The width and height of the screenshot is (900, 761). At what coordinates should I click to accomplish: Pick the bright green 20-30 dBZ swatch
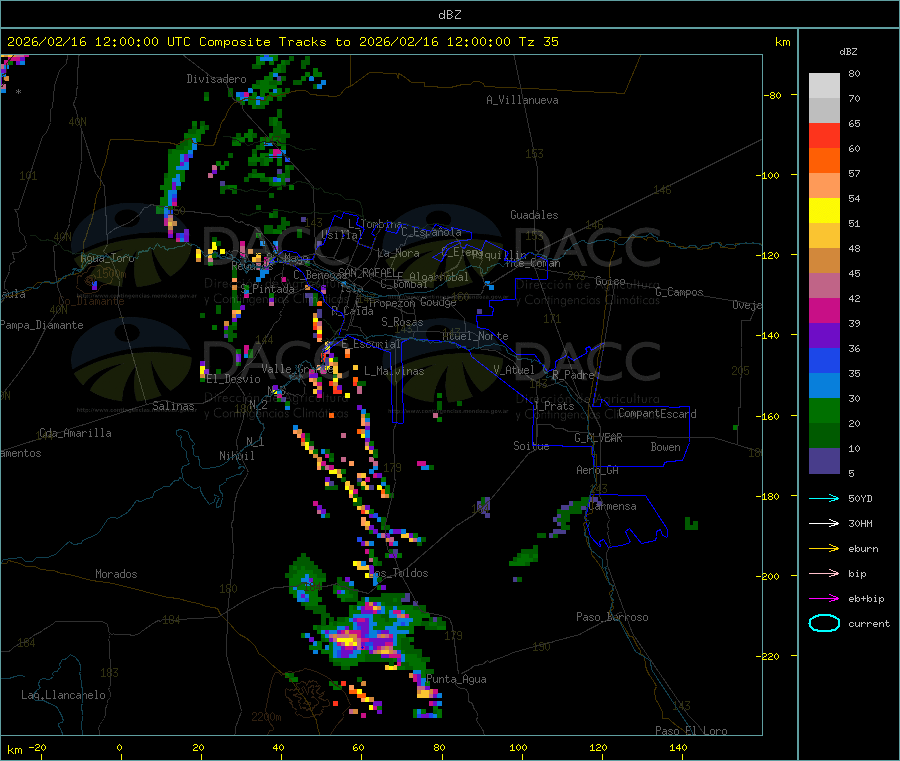tap(824, 411)
